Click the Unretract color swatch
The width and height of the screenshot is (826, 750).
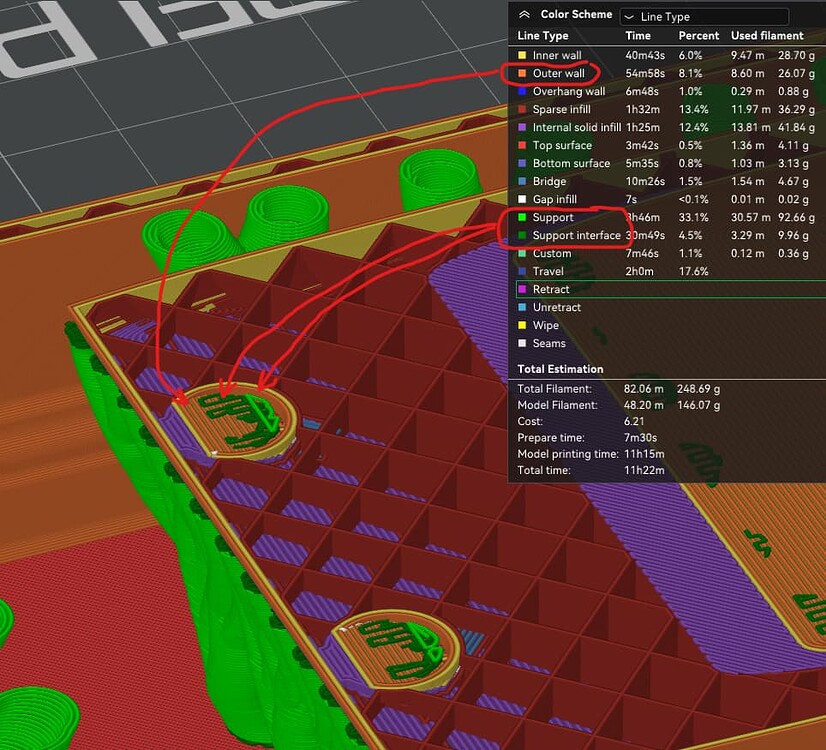point(522,307)
